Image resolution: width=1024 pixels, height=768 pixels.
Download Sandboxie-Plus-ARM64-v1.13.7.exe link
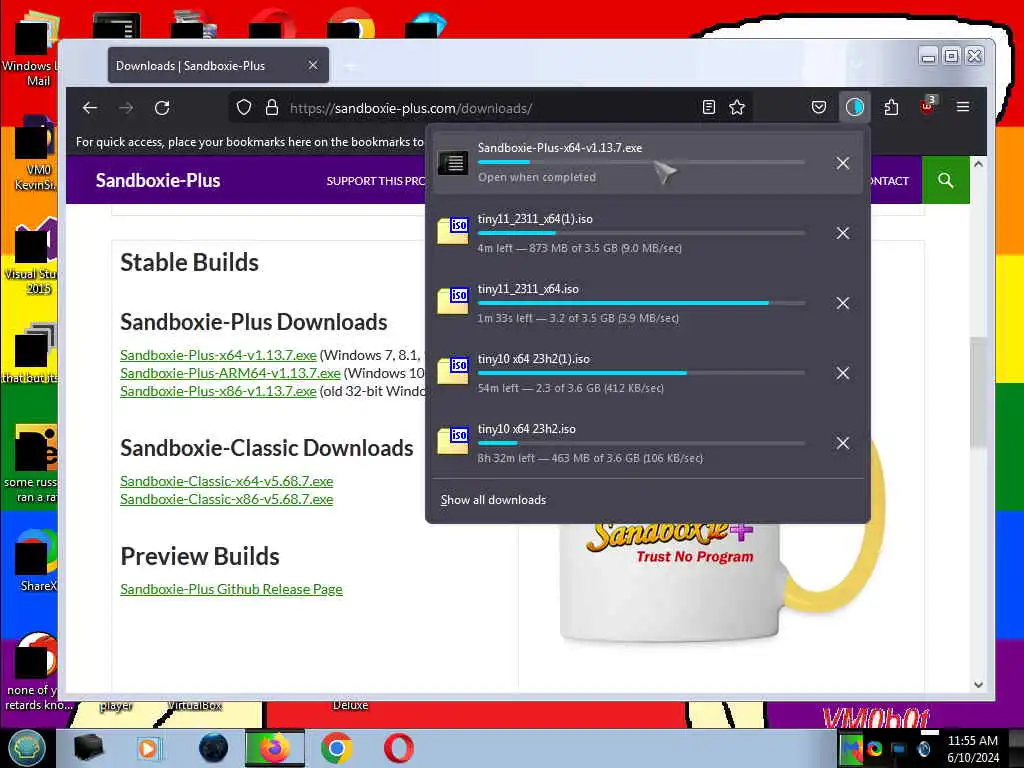230,374
